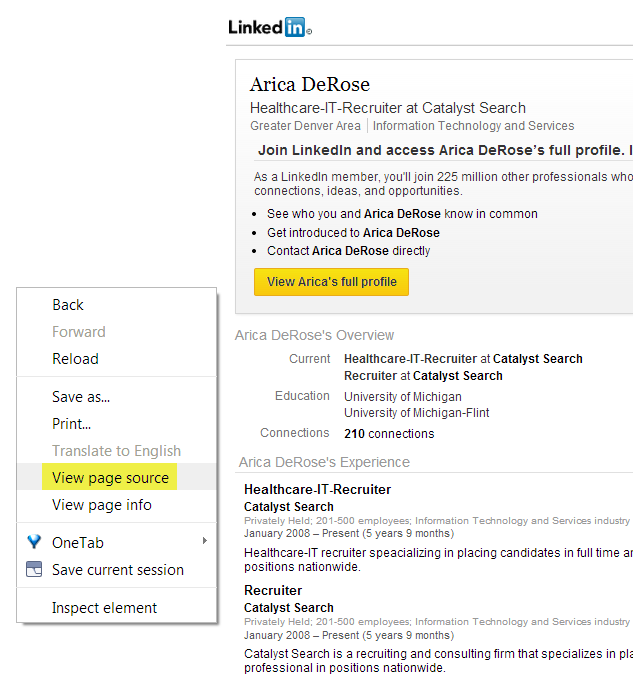Click Healthcare-IT recruiter speacializing description text
This screenshot has width=633, height=687.
(438, 560)
